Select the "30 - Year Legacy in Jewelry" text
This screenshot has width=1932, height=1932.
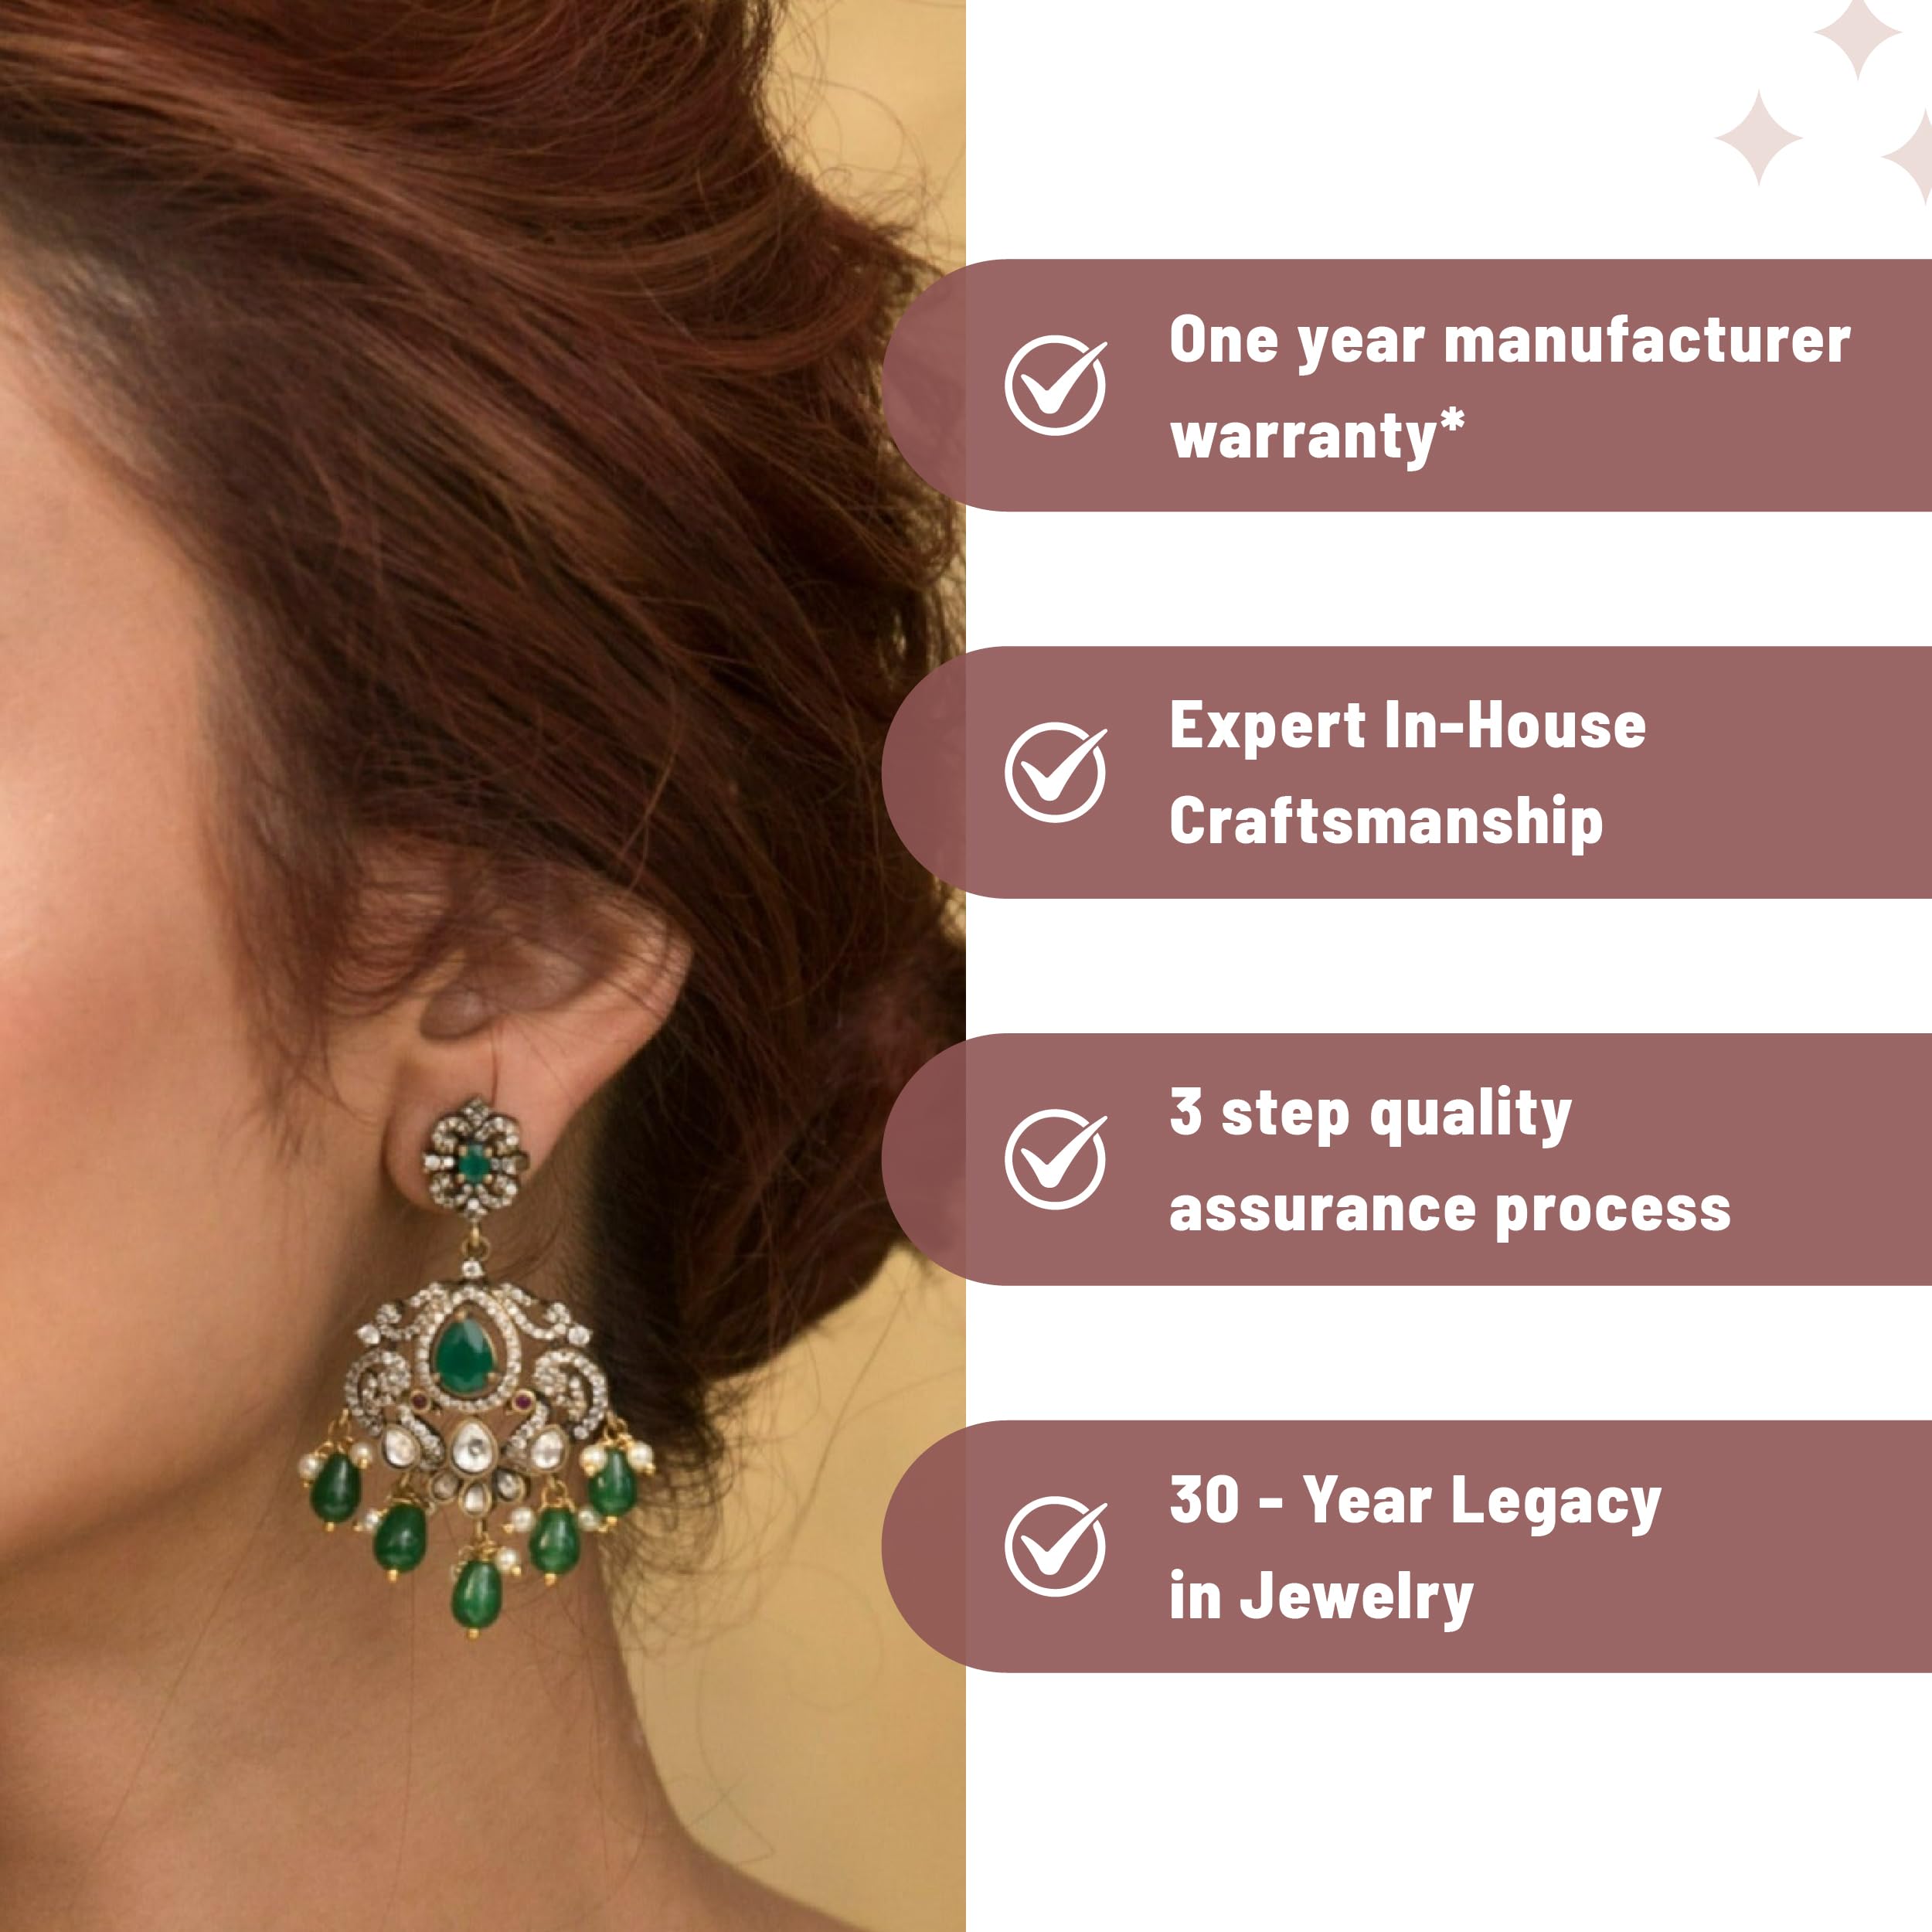pyautogui.click(x=1415, y=1548)
